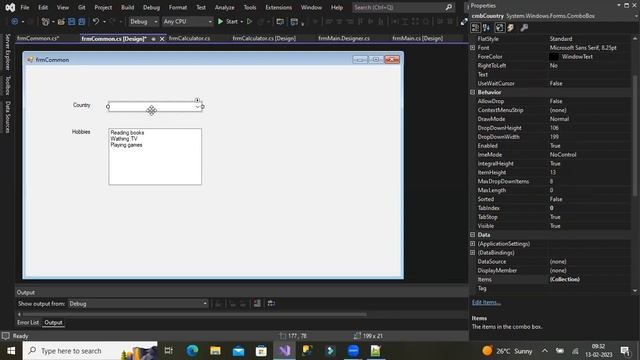
Task: Open the Format menu
Action: click(x=178, y=7)
